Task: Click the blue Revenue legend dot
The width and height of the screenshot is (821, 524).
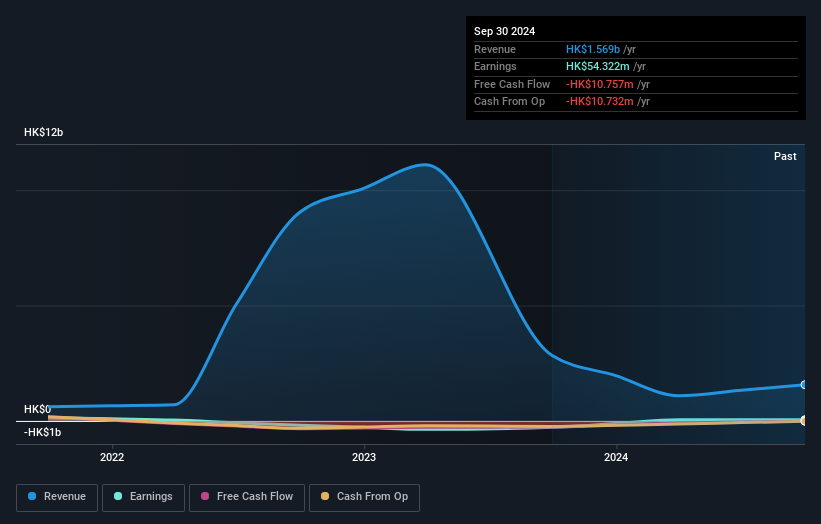Action: (x=32, y=496)
